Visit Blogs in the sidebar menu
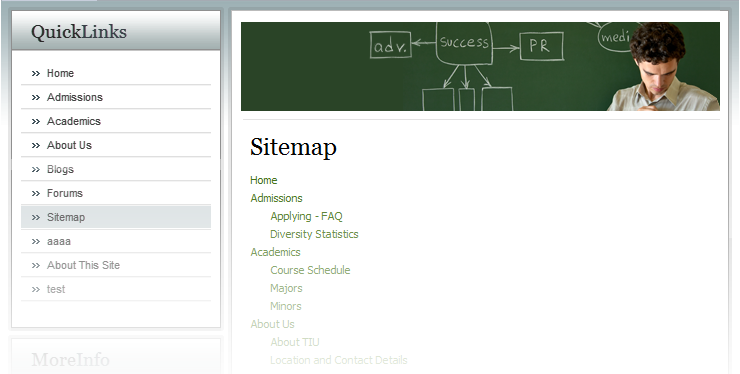This screenshot has height=374, width=740. click(116, 170)
